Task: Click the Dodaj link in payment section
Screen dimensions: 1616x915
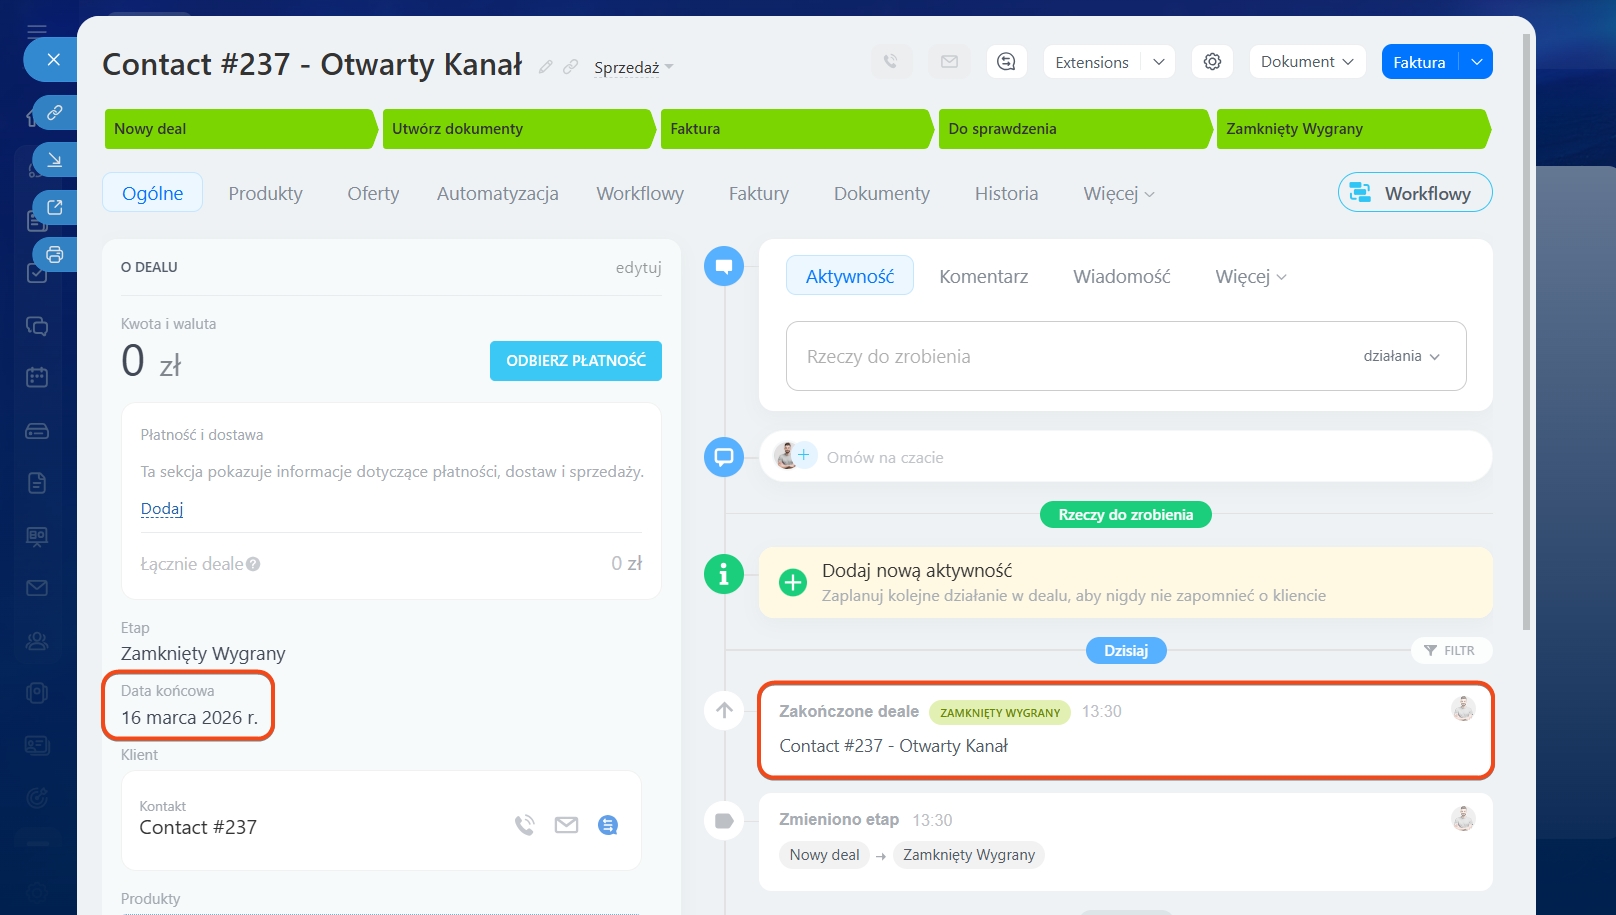Action: 162,509
